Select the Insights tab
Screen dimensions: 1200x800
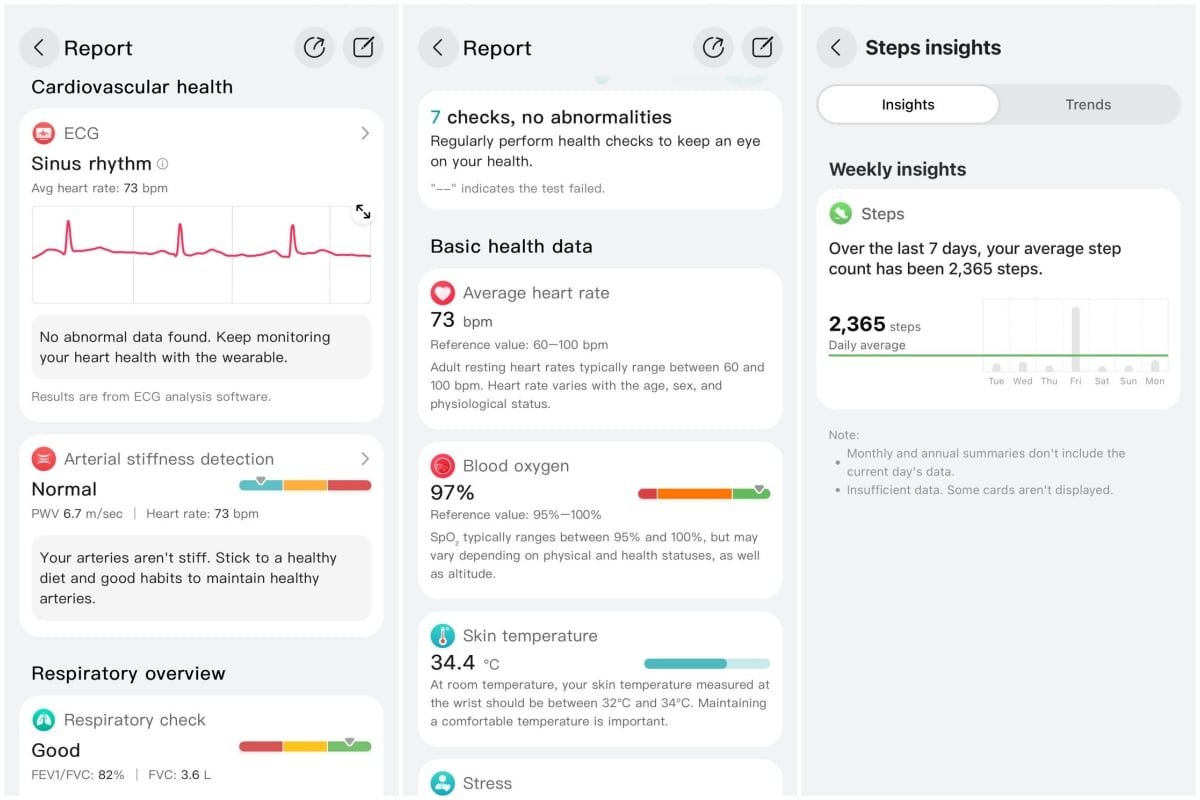click(x=908, y=105)
